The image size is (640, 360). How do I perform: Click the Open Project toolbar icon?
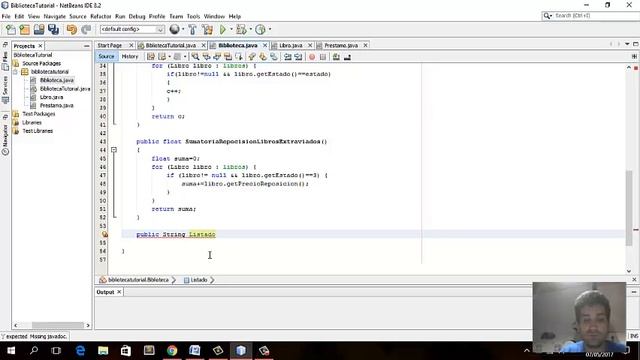point(39,29)
